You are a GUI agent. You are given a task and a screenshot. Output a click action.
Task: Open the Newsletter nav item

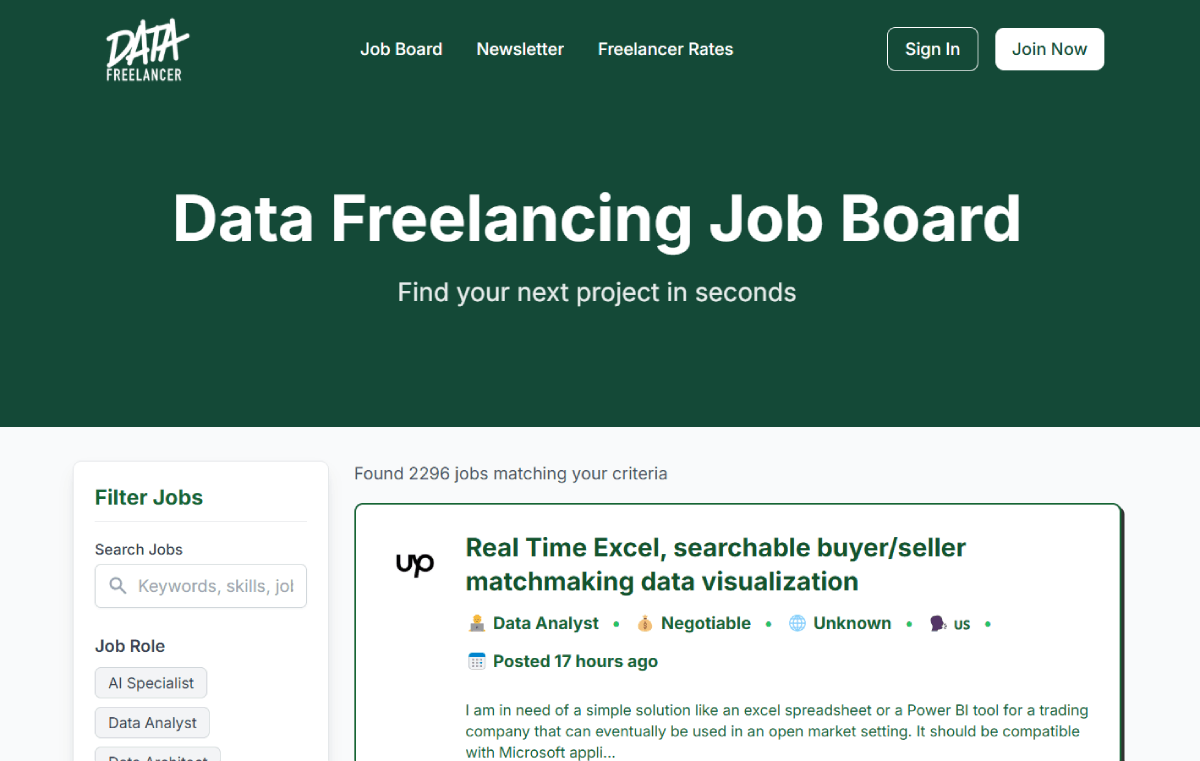[x=520, y=49]
